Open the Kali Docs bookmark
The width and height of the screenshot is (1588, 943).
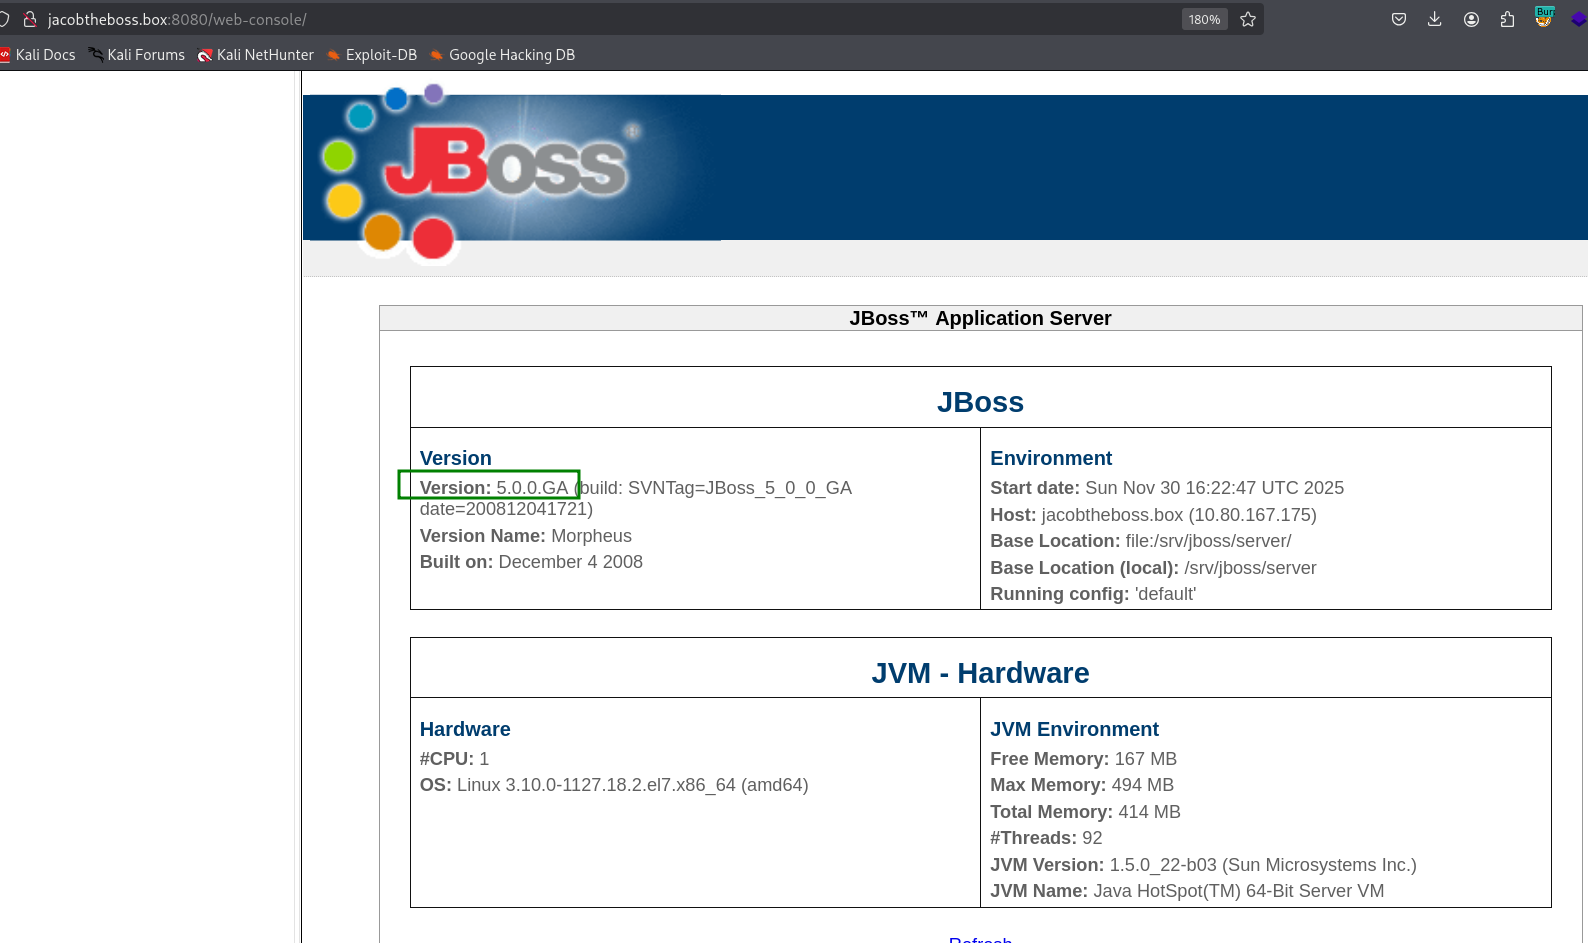[x=40, y=55]
